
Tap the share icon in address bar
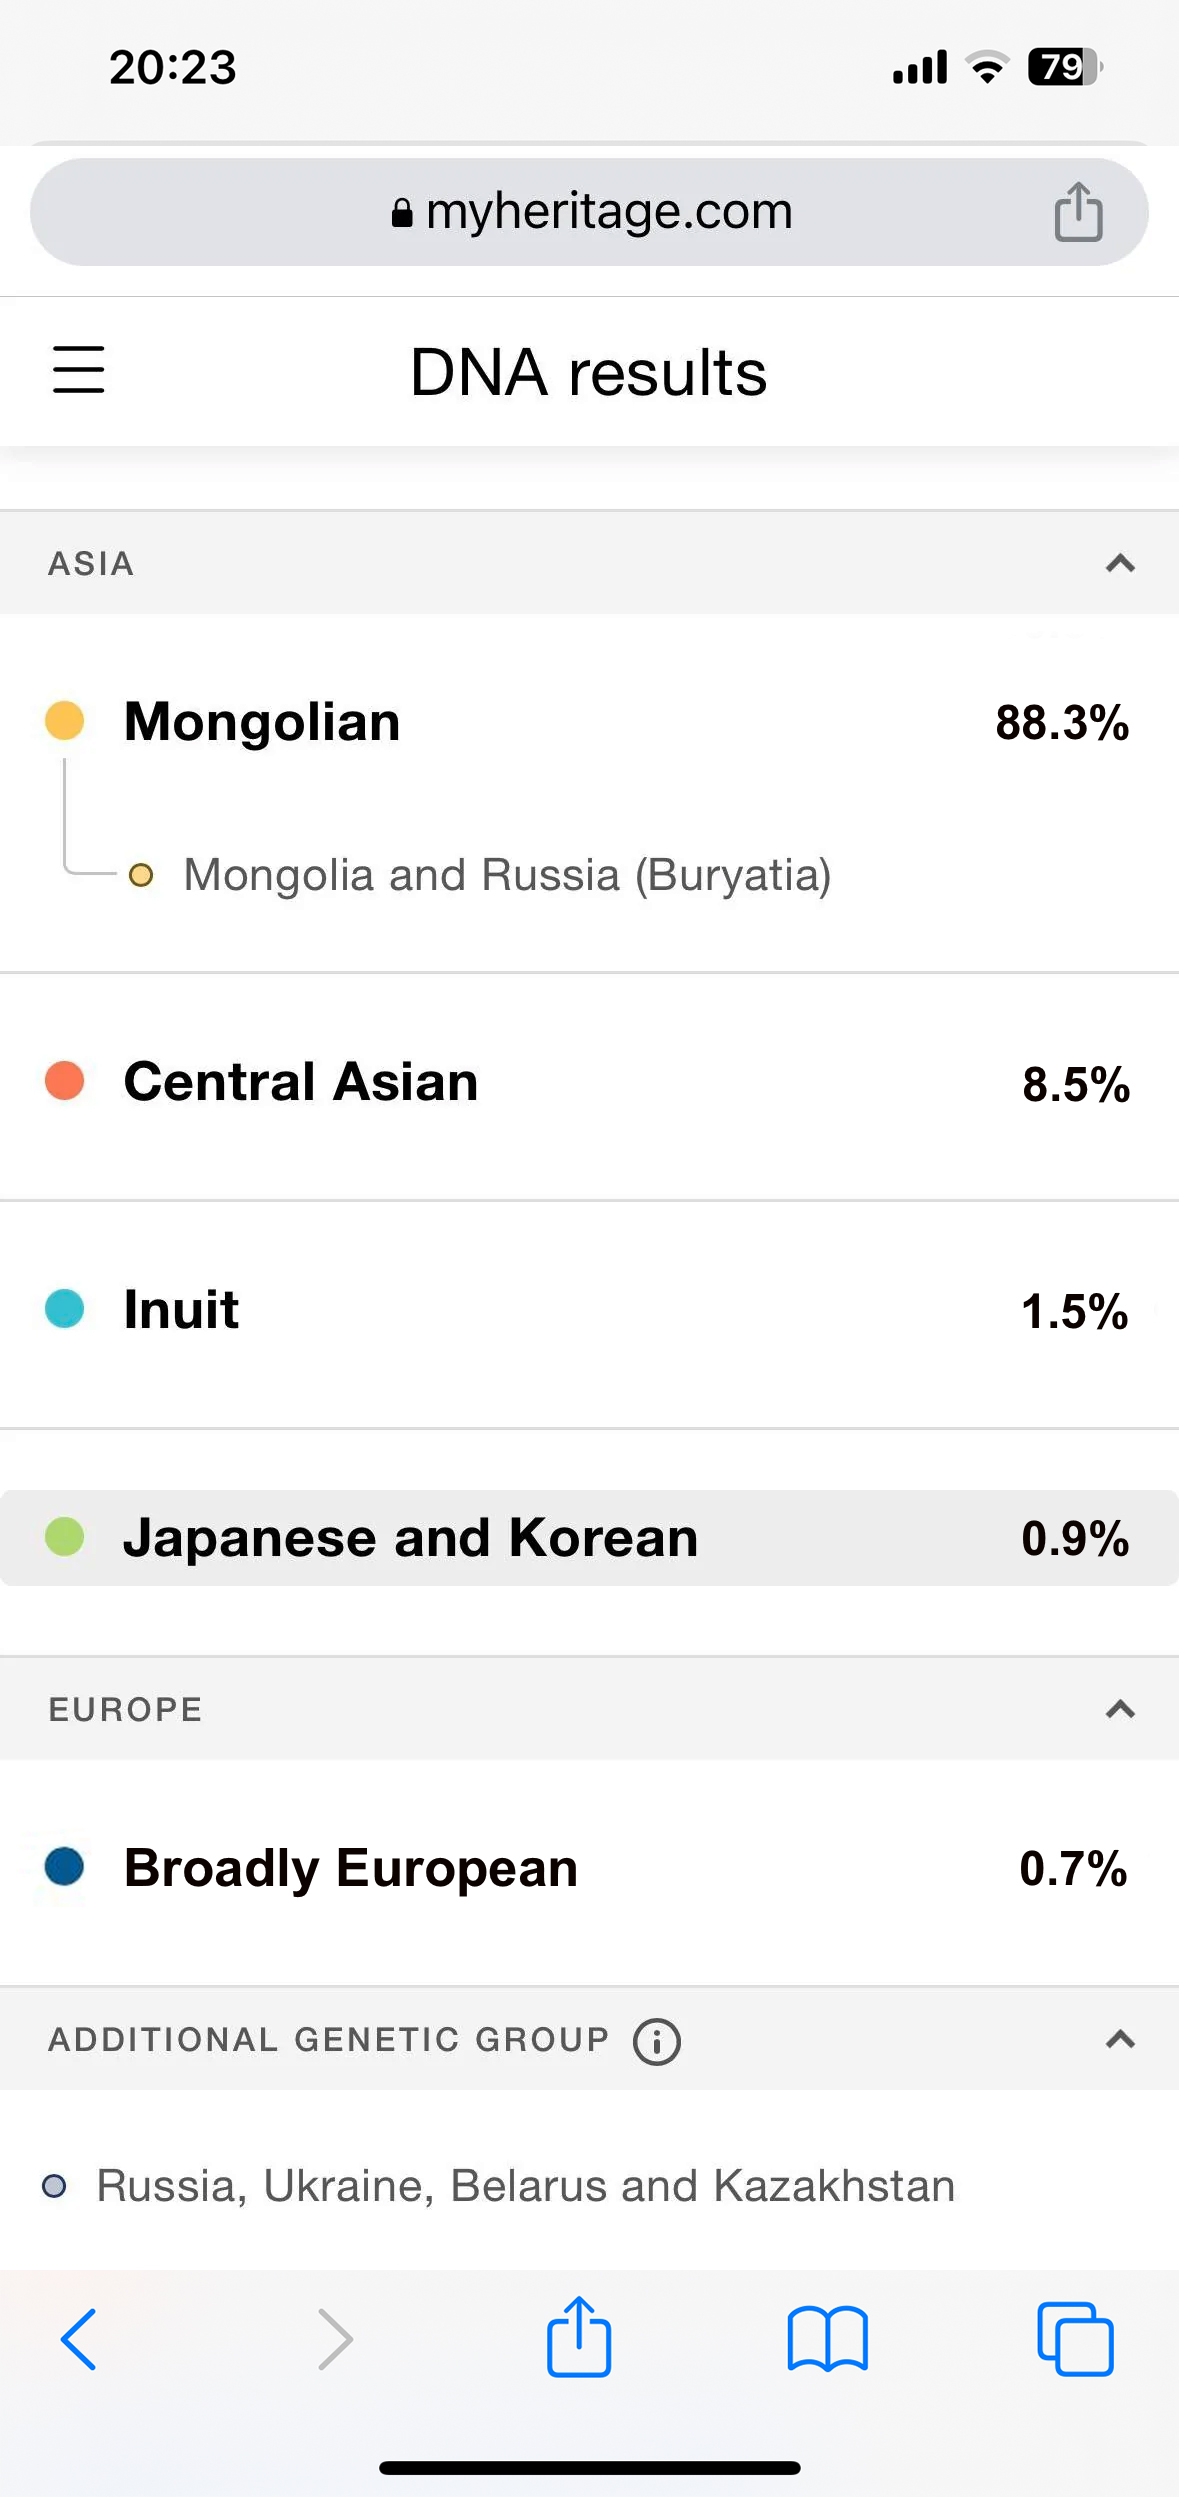(x=1078, y=212)
